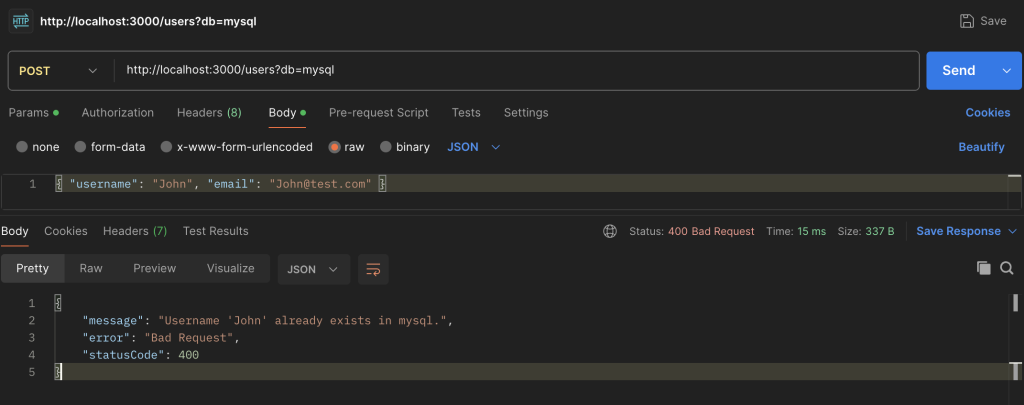
Task: Switch to the Authorization tab
Action: pyautogui.click(x=117, y=113)
